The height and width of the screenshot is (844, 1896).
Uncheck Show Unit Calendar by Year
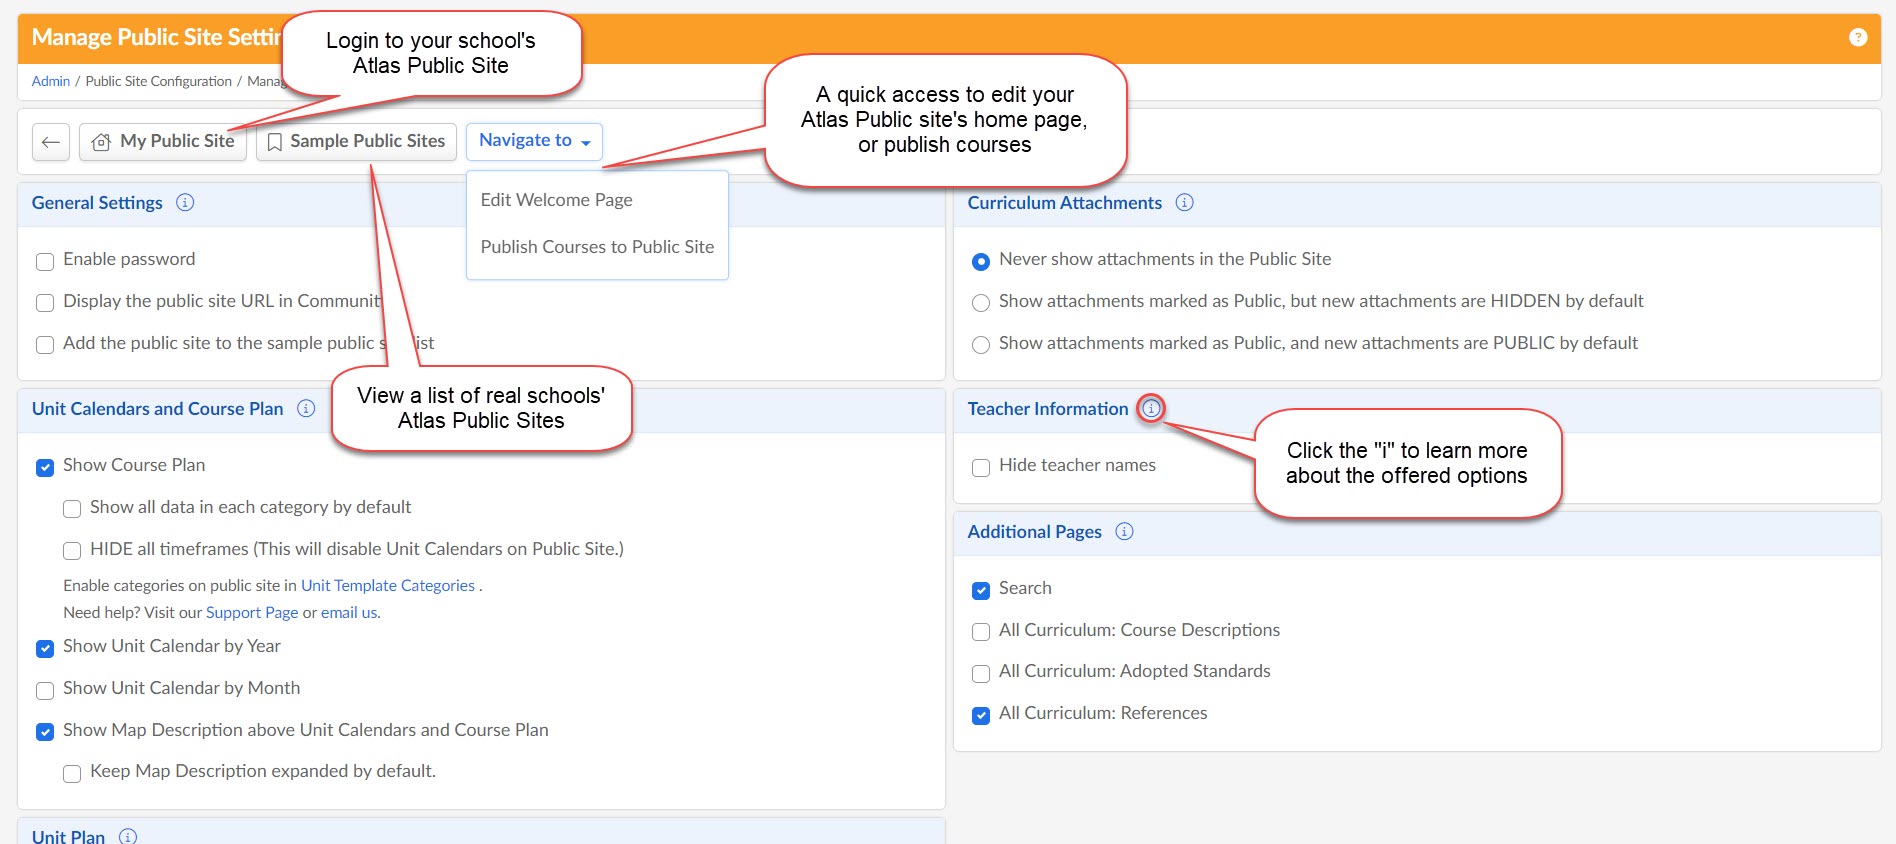tap(45, 648)
